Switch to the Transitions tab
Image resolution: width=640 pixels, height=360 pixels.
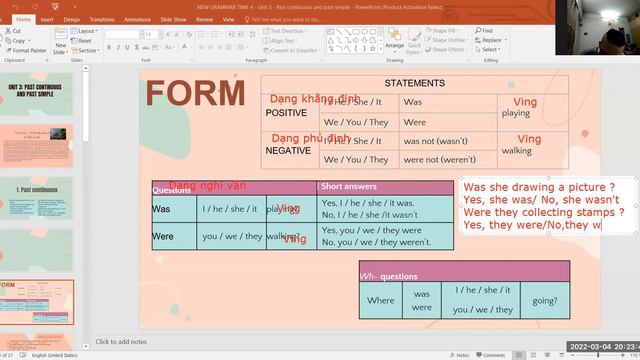pos(102,20)
